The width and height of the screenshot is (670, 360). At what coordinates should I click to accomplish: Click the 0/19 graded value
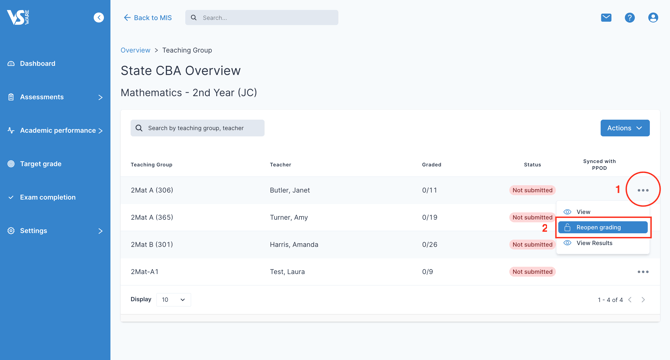(x=429, y=217)
